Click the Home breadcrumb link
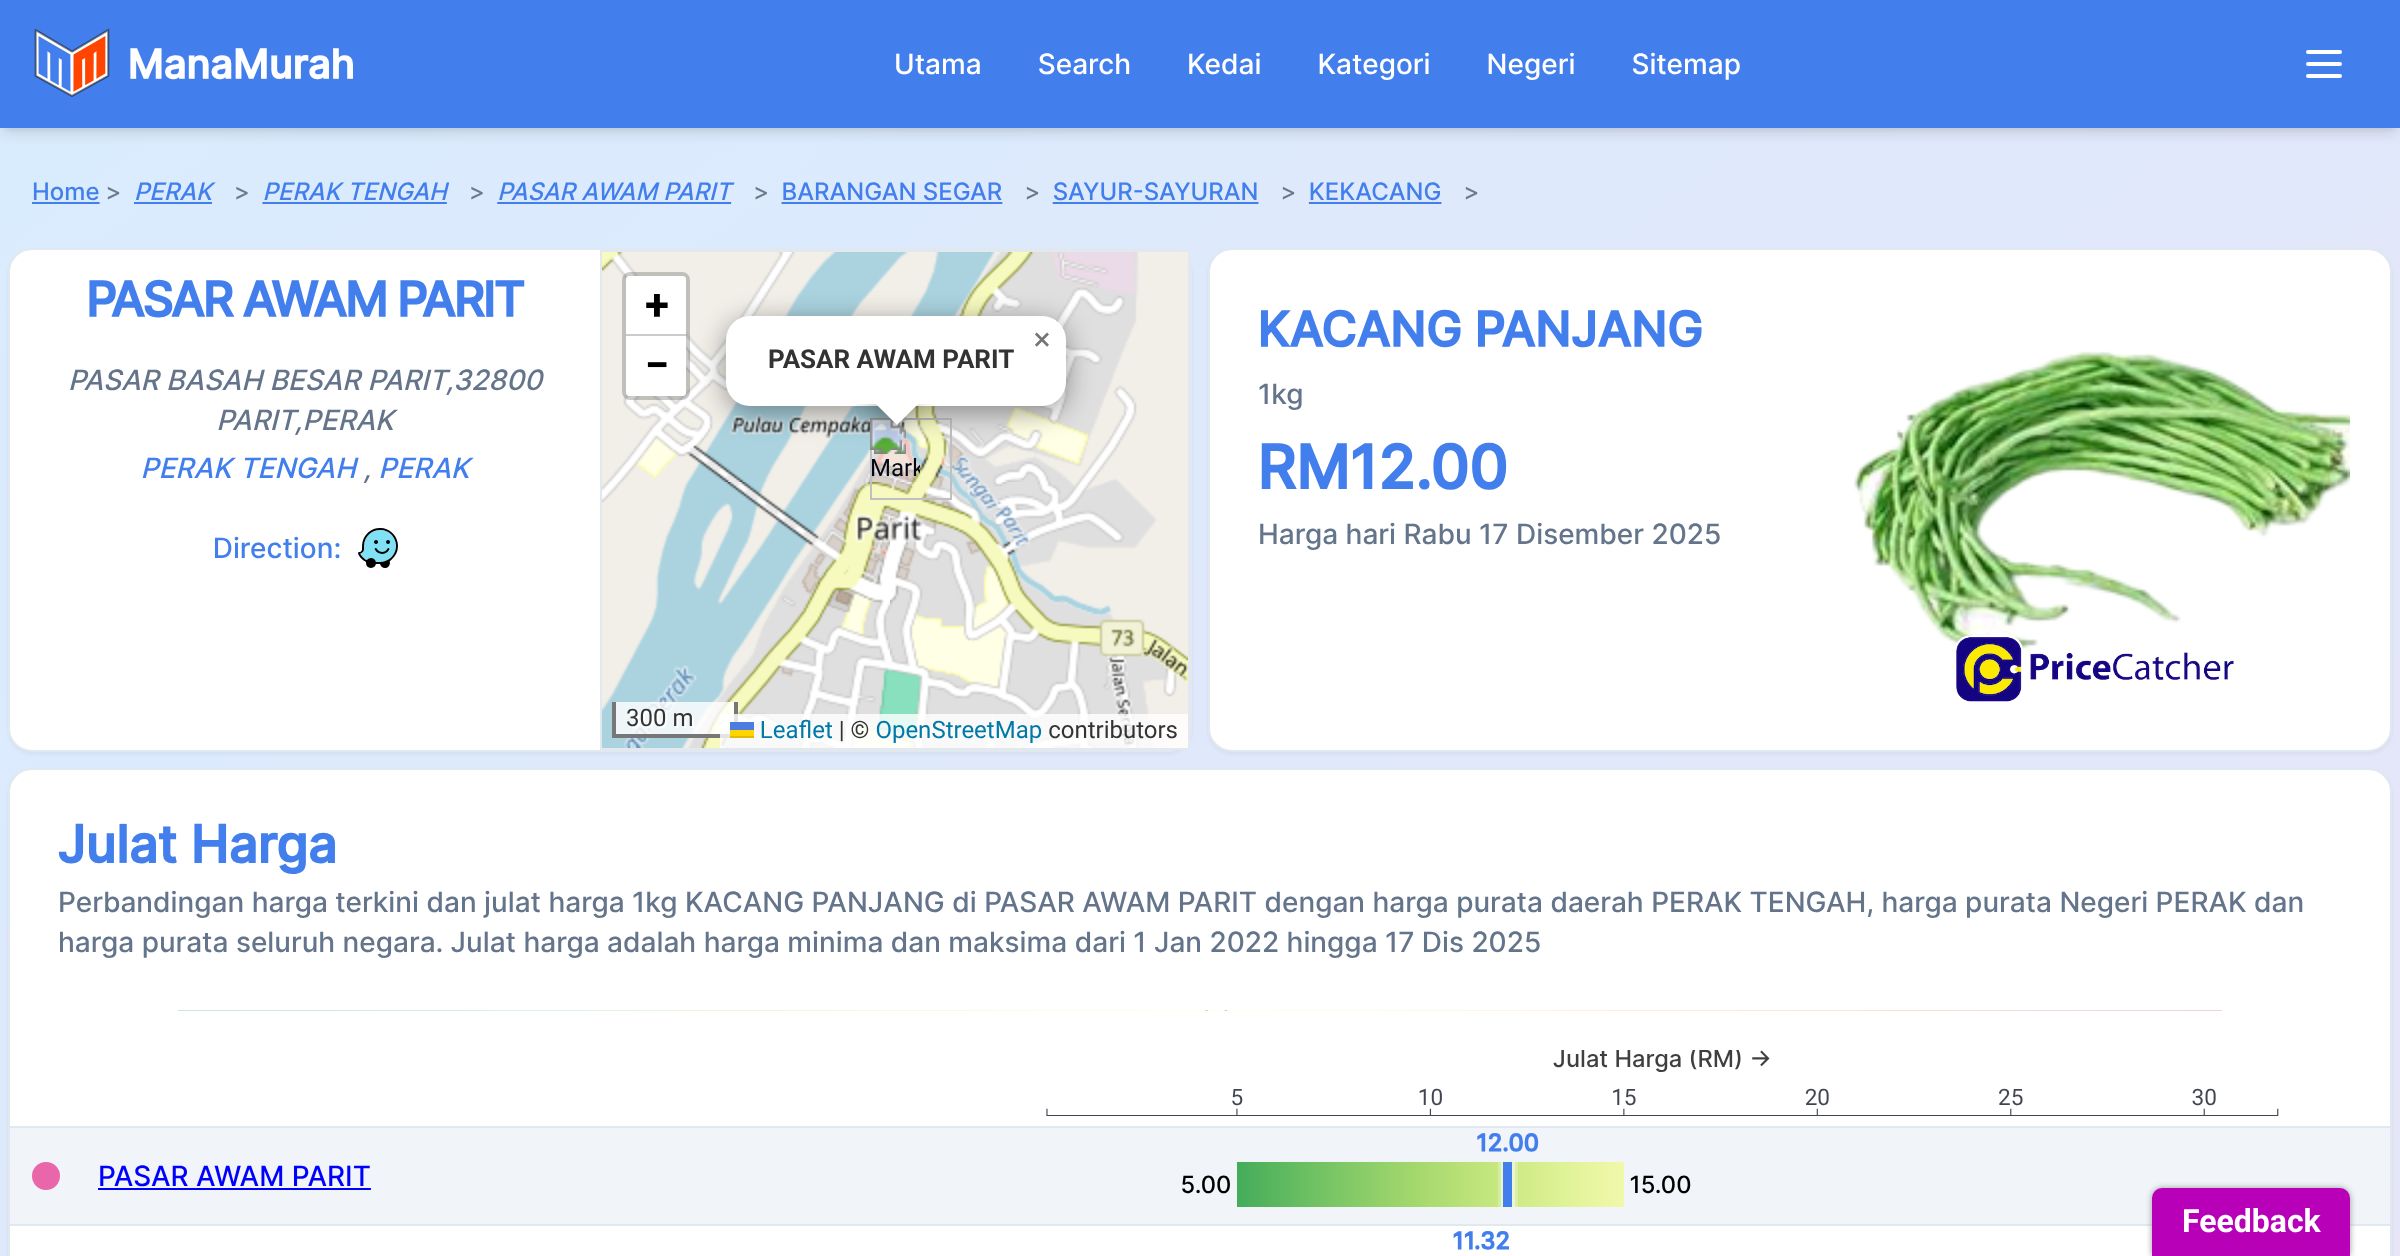Image resolution: width=2400 pixels, height=1256 pixels. (x=65, y=191)
